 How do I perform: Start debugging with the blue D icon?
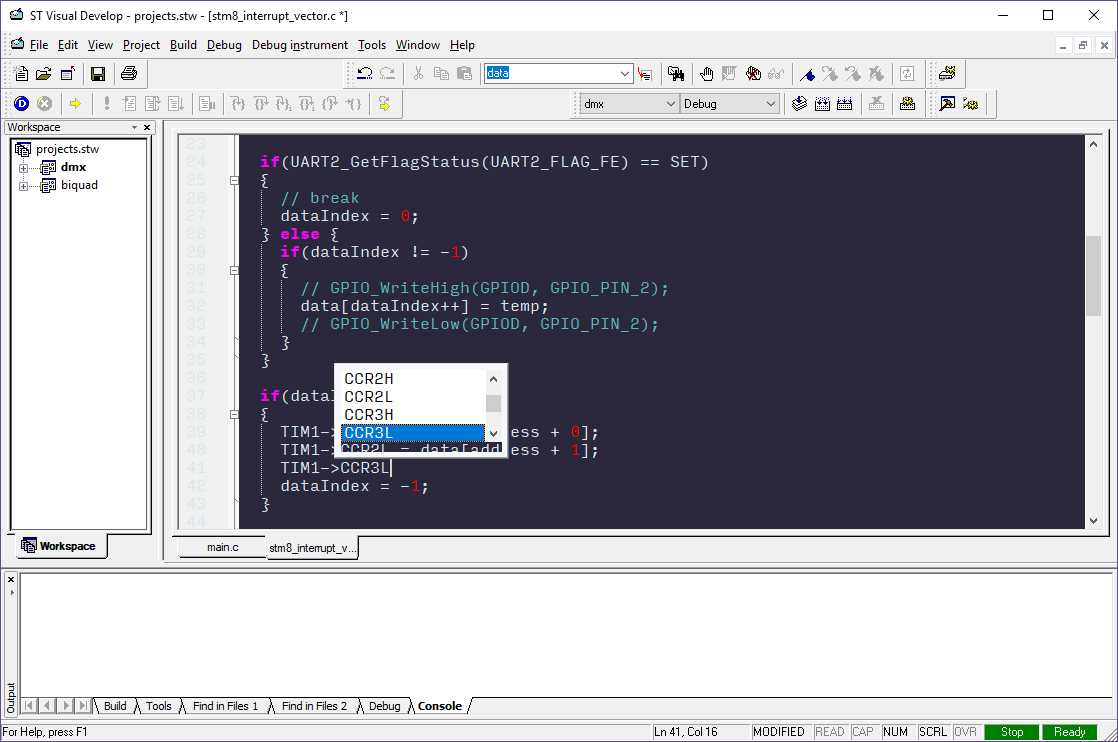(21, 104)
